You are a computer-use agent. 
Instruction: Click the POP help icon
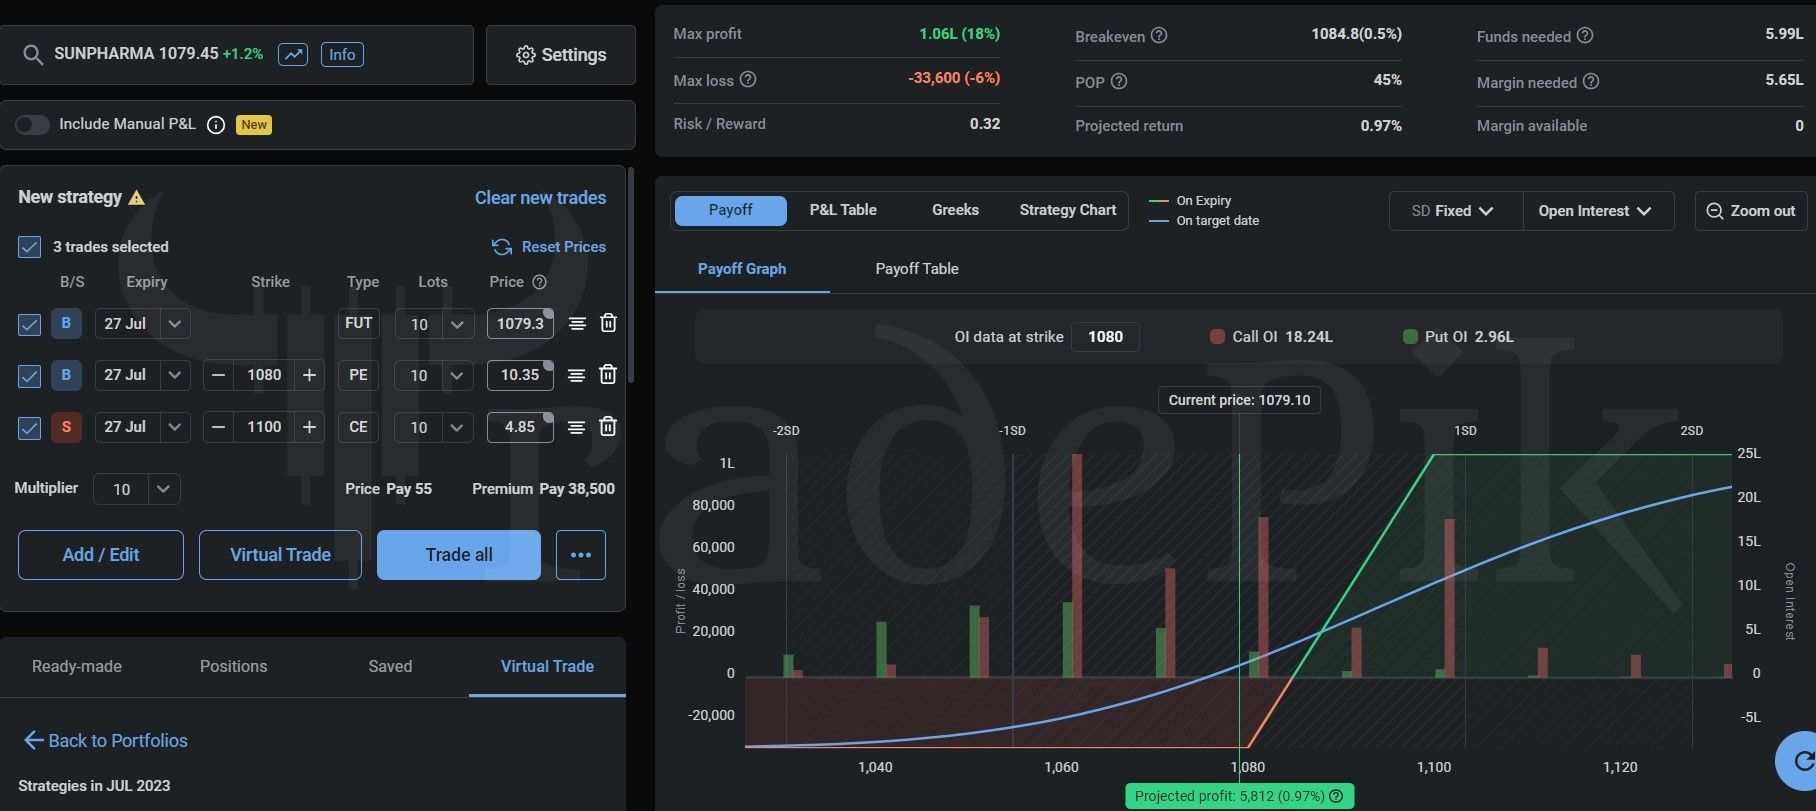(1119, 81)
